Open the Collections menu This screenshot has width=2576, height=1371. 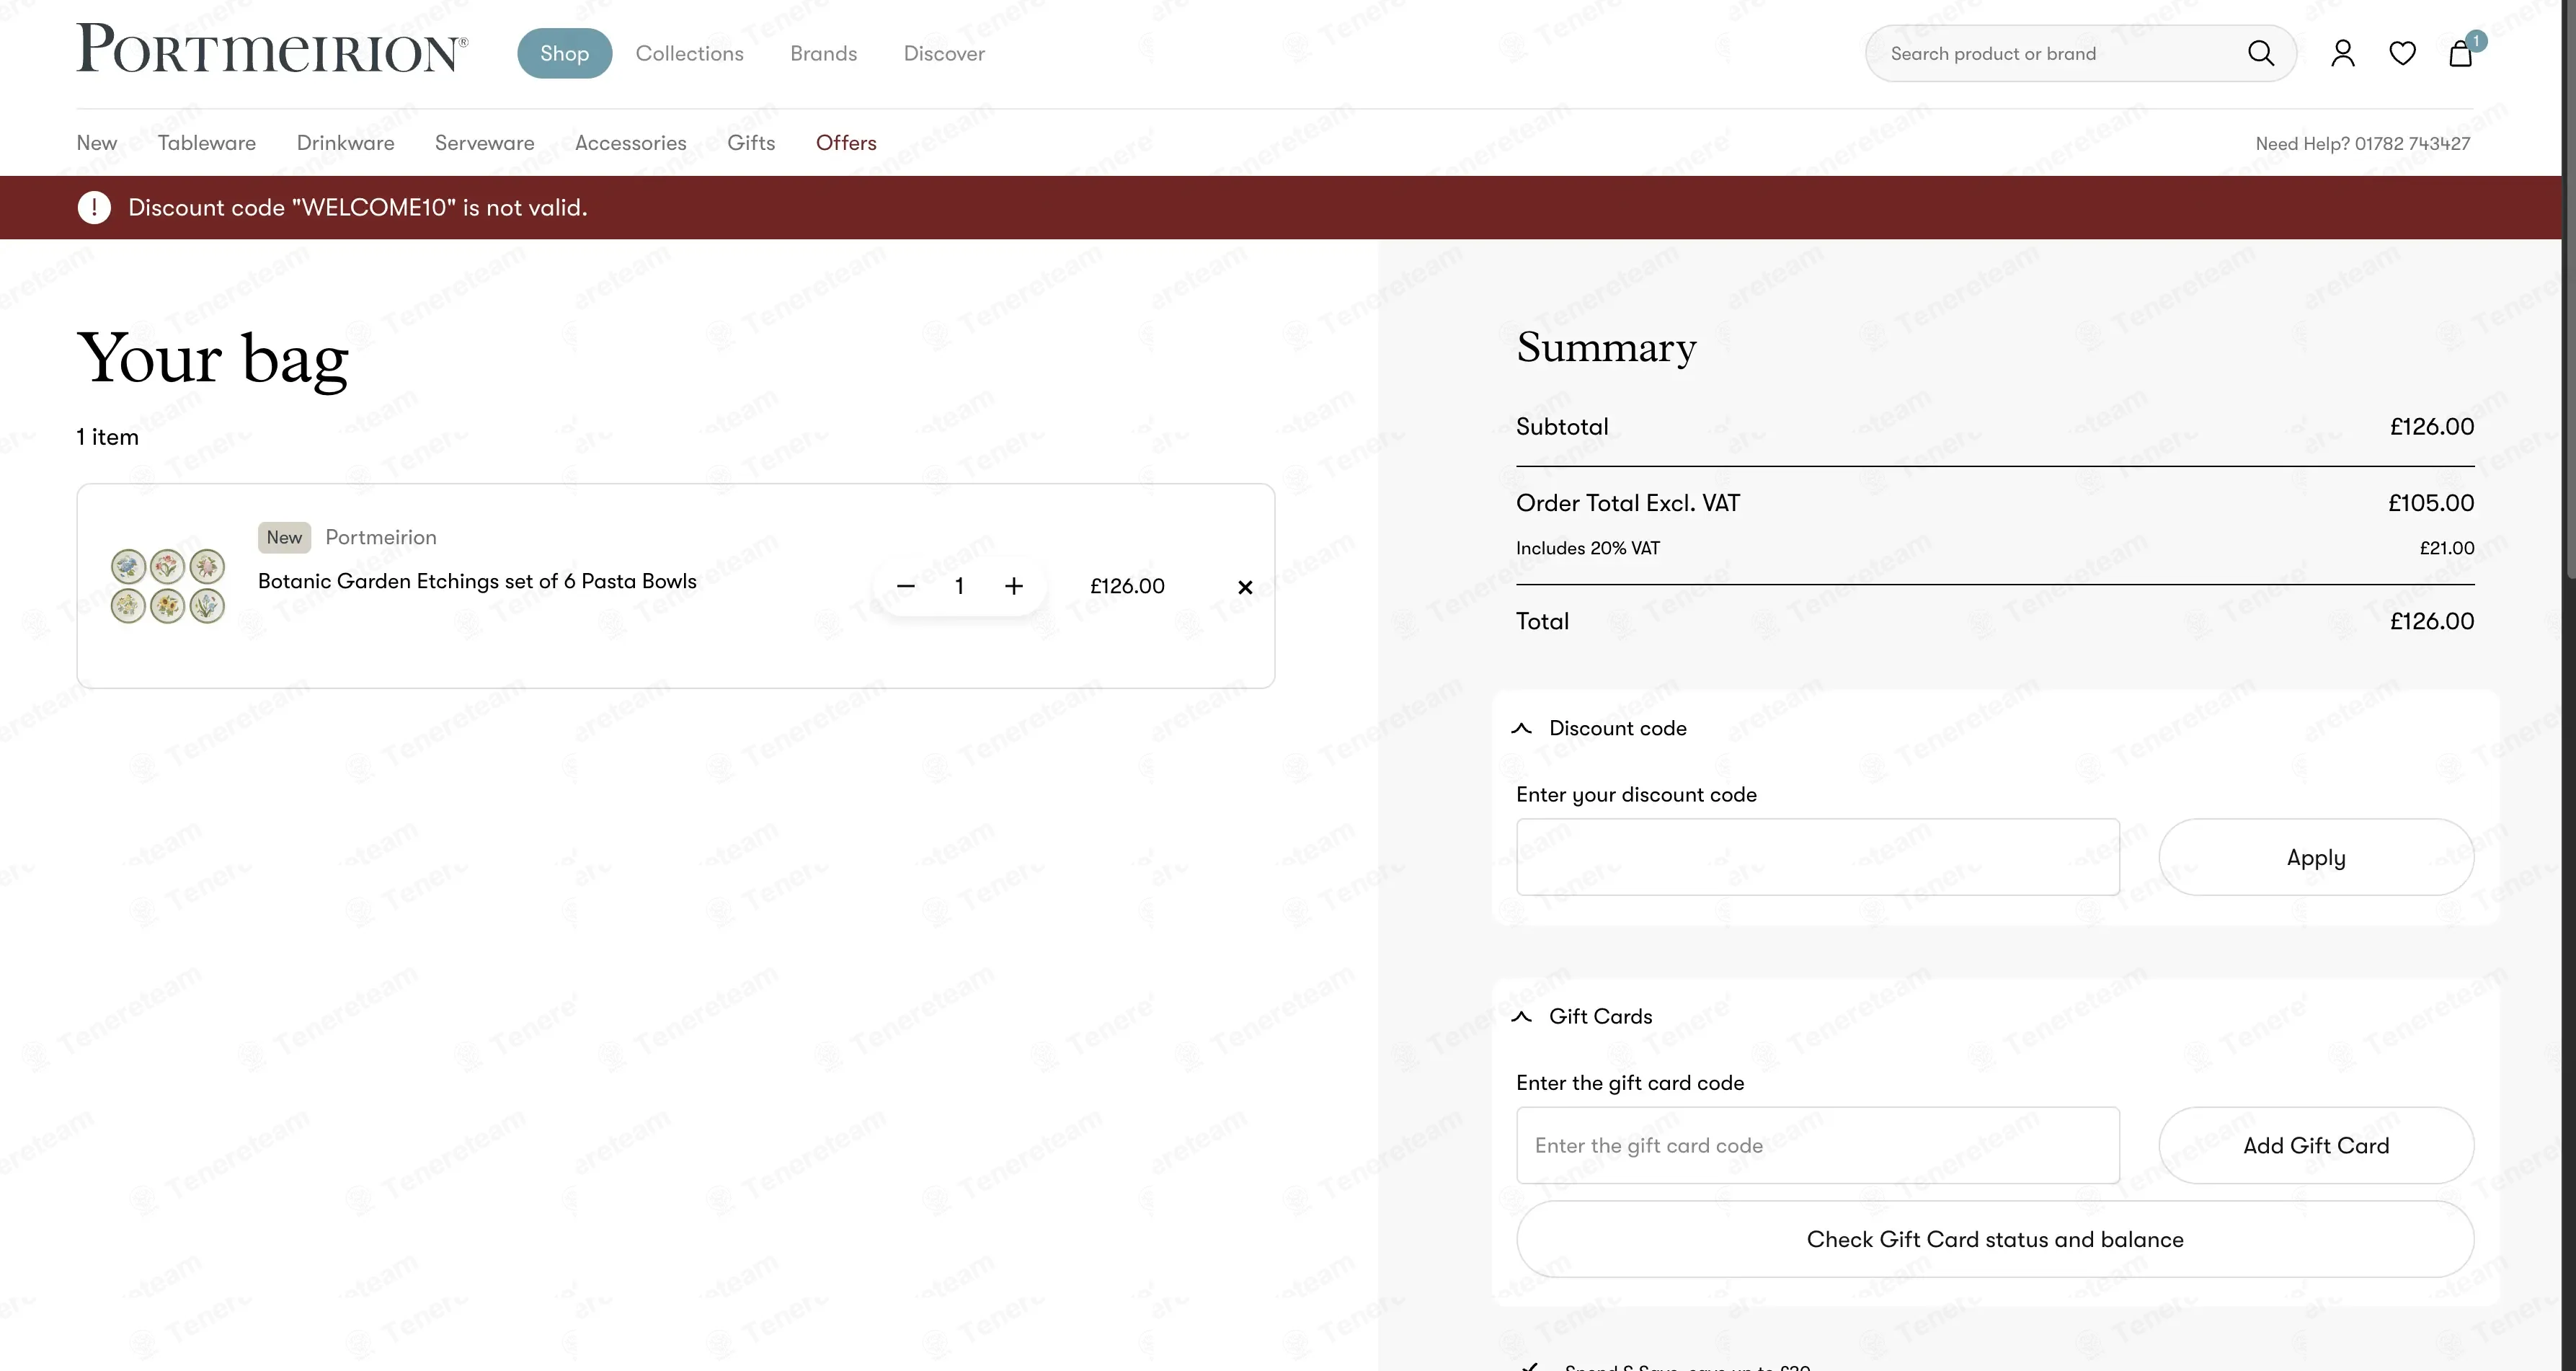tap(689, 53)
